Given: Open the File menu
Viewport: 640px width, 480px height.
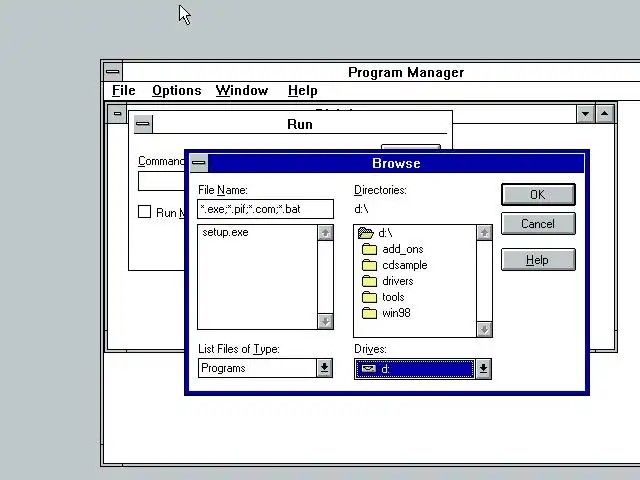Looking at the screenshot, I should 124,90.
